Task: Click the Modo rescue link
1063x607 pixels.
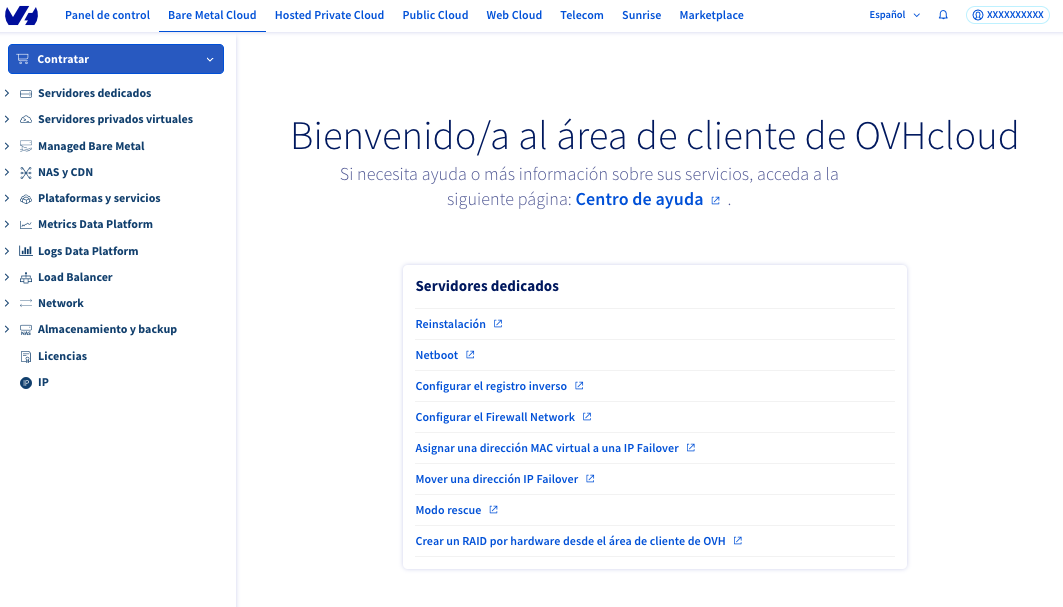Action: coord(449,509)
